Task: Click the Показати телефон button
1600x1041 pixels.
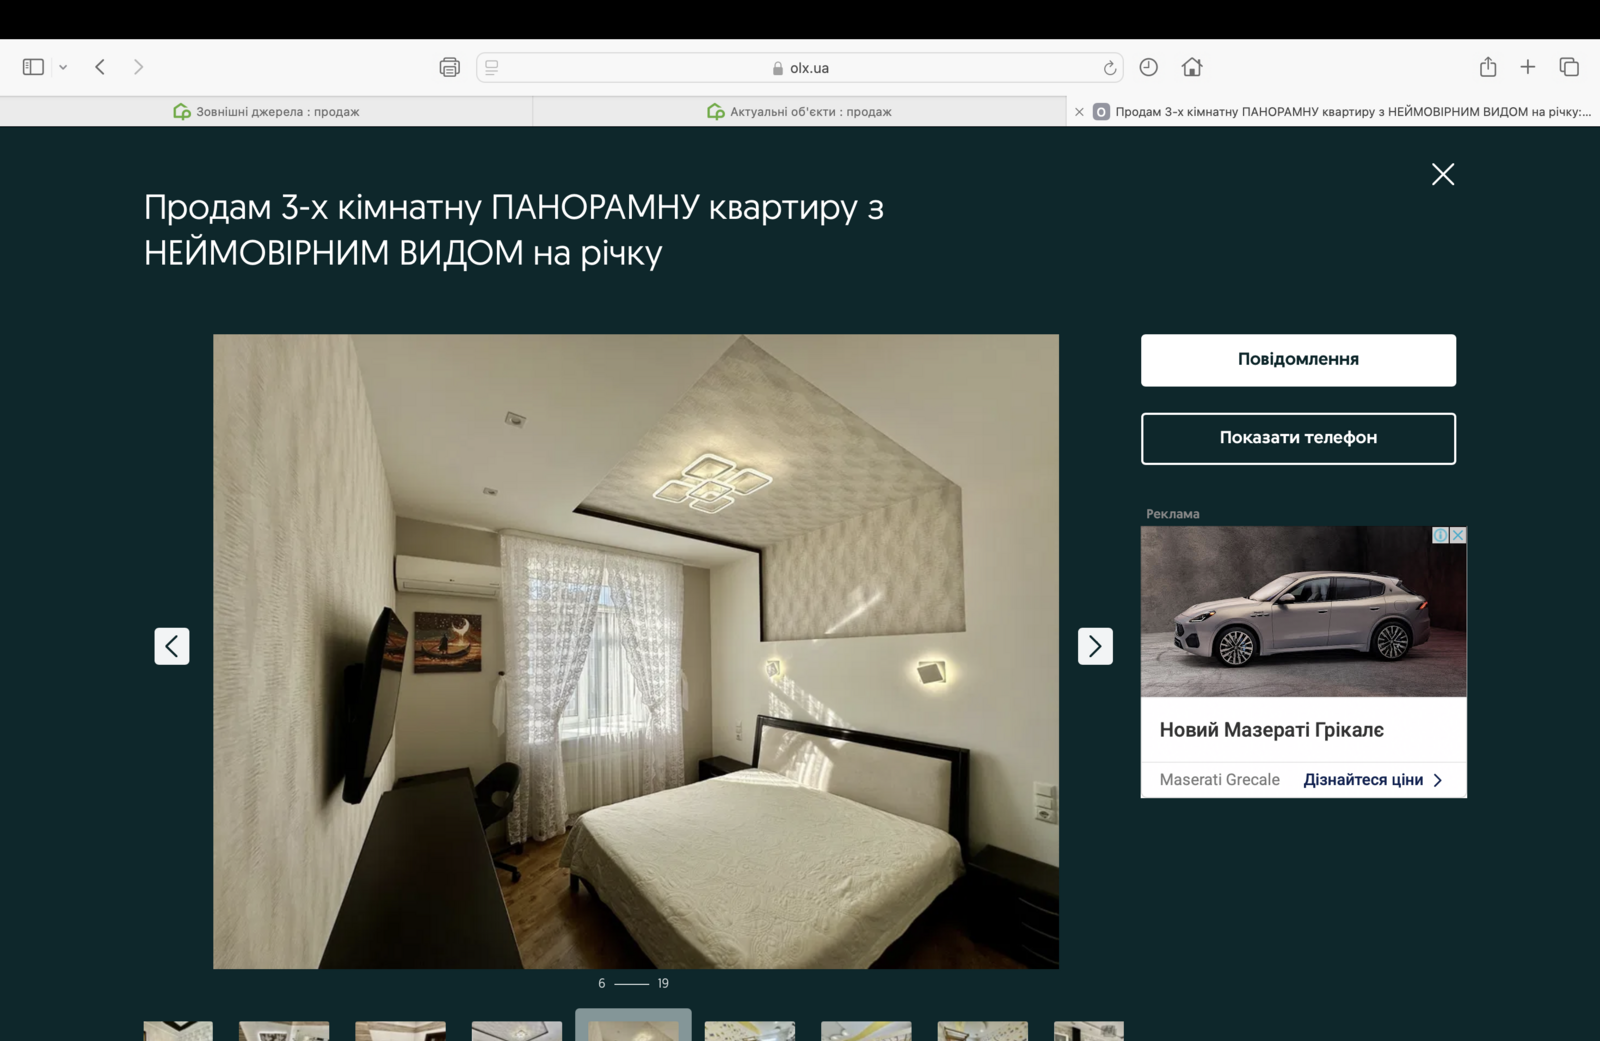Action: click(1298, 438)
